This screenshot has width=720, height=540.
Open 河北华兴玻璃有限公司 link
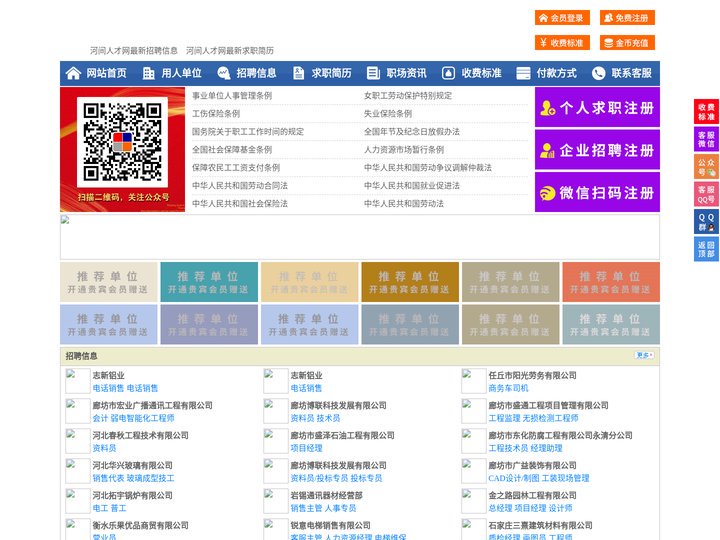(x=132, y=465)
